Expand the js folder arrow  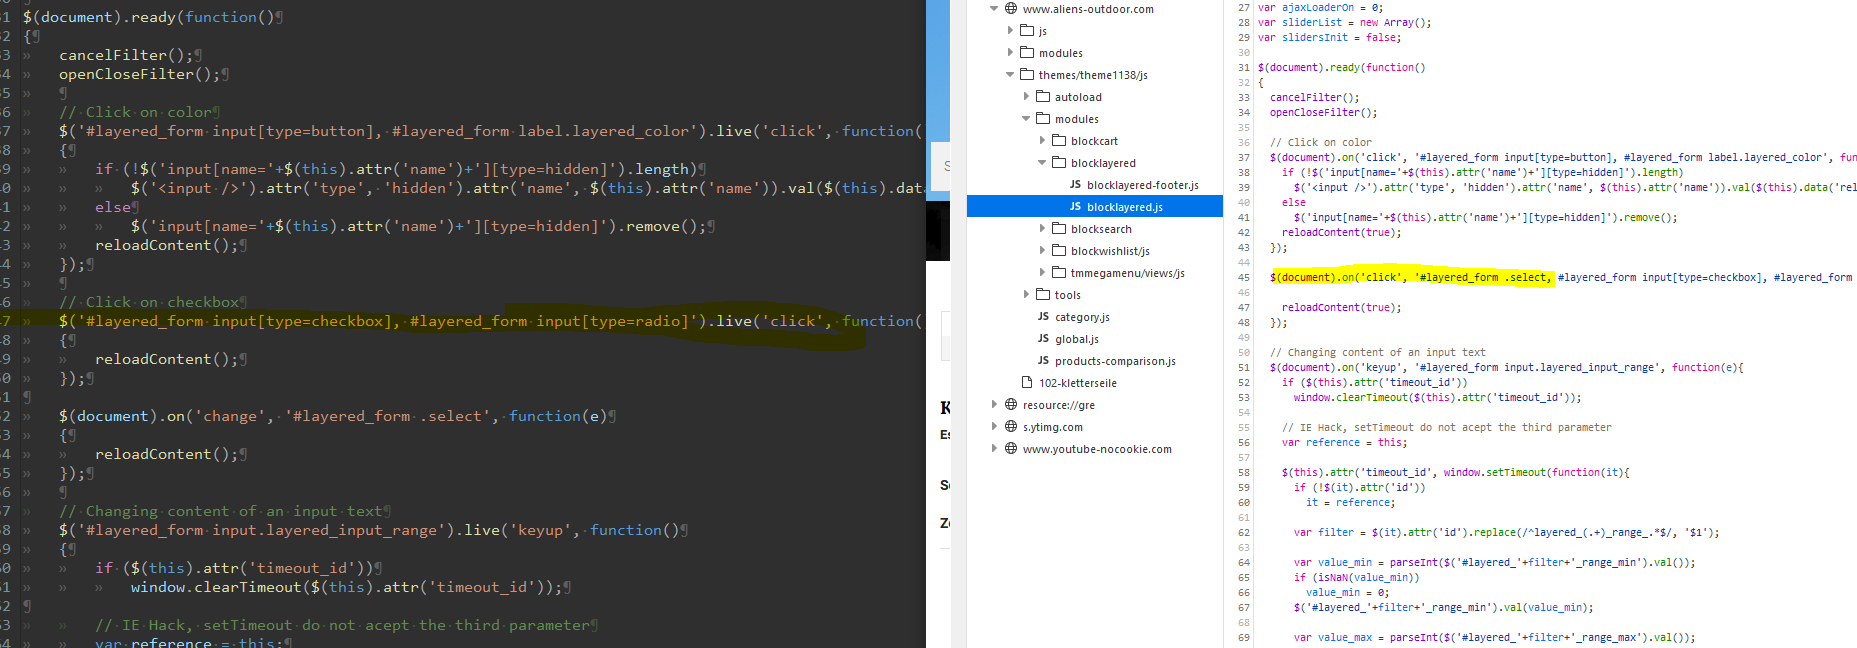pyautogui.click(x=1010, y=31)
